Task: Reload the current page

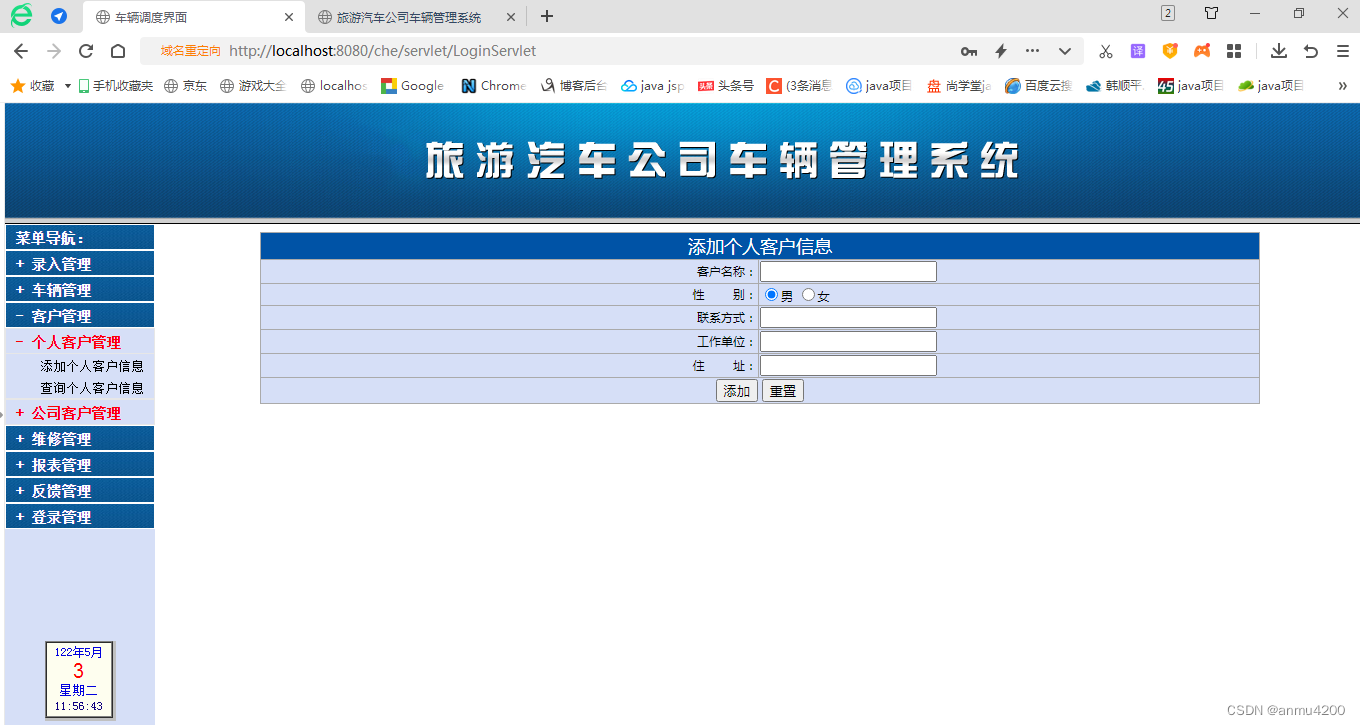Action: pyautogui.click(x=86, y=51)
